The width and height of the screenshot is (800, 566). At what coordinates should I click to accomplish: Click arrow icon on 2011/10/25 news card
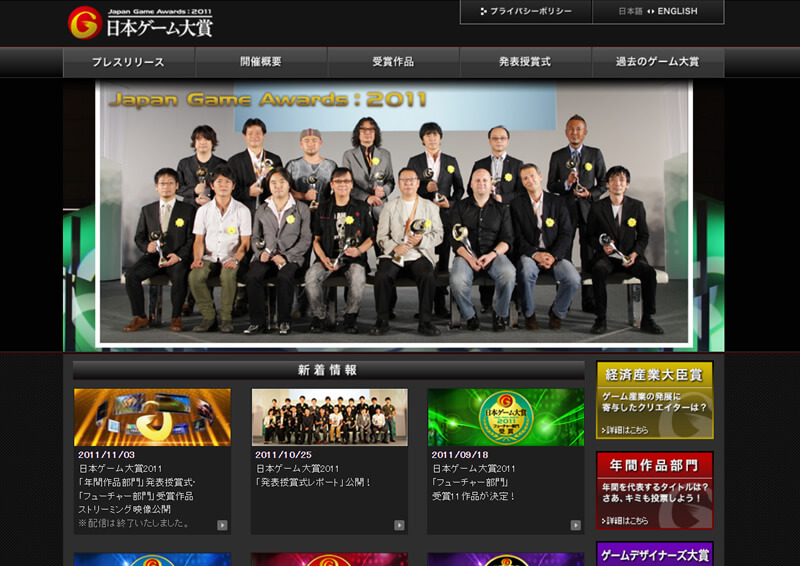[x=399, y=525]
